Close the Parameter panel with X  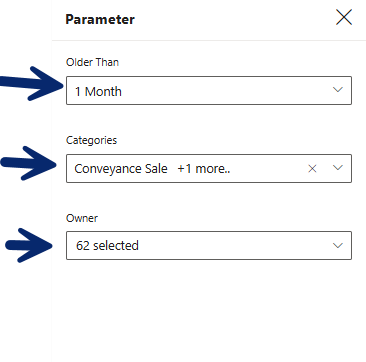click(344, 17)
